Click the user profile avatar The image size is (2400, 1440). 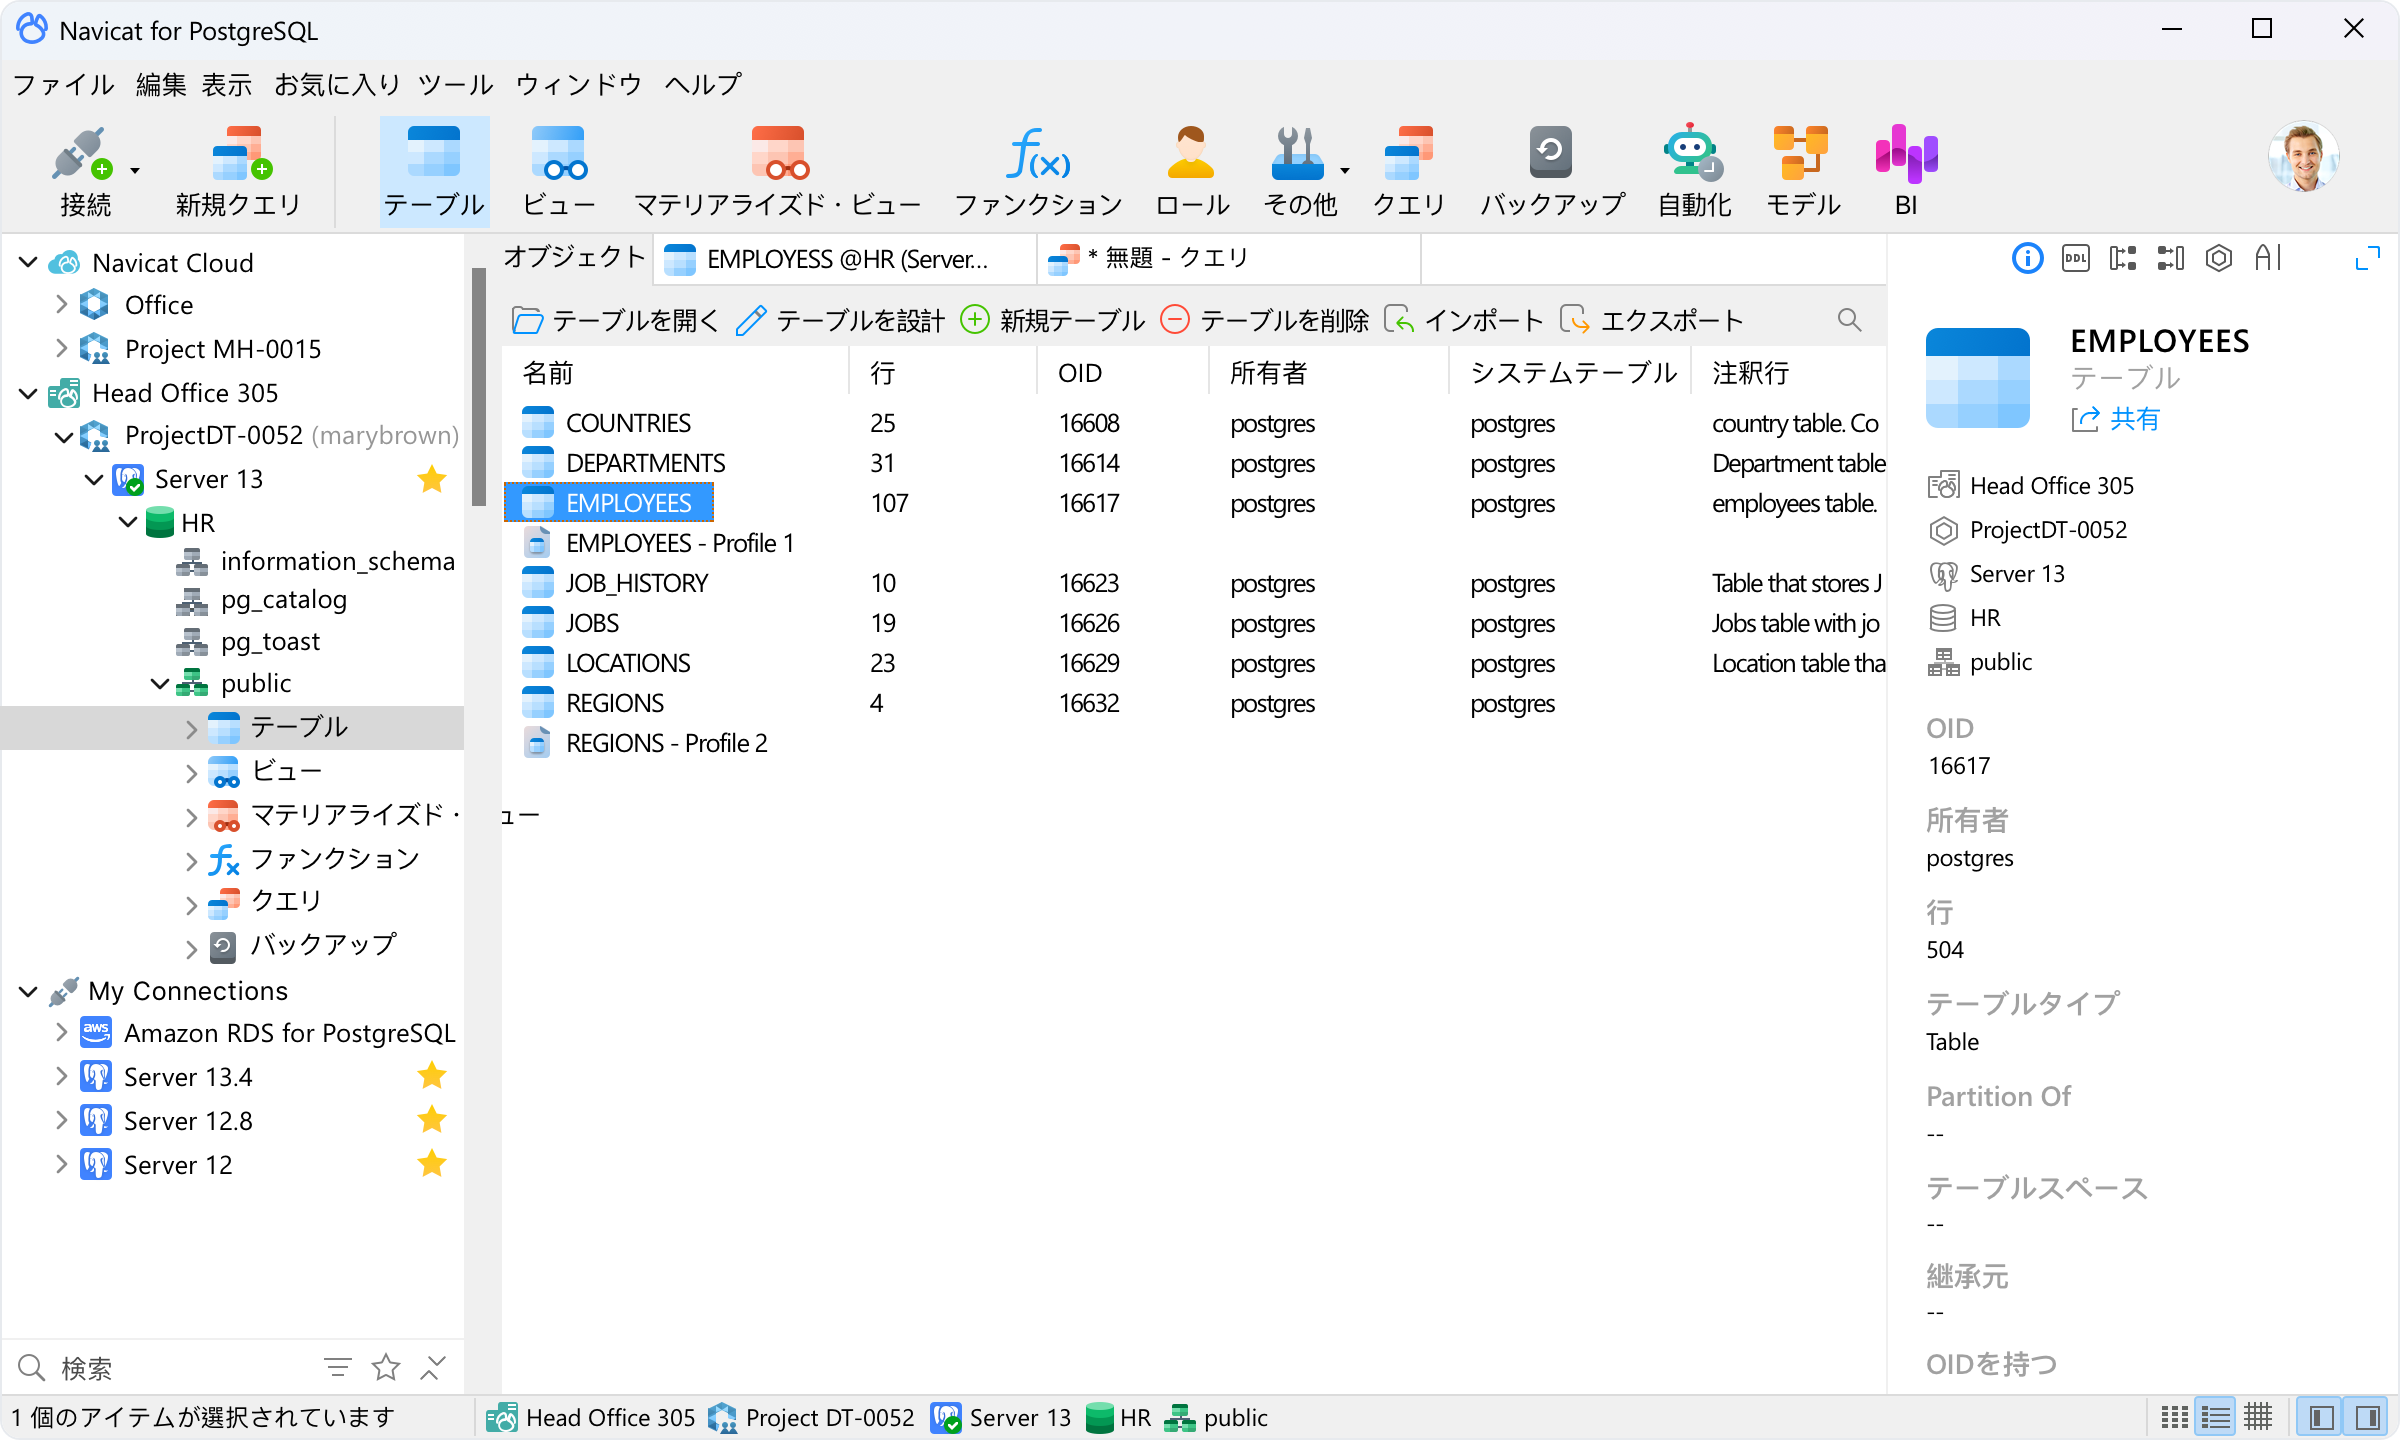[2304, 157]
